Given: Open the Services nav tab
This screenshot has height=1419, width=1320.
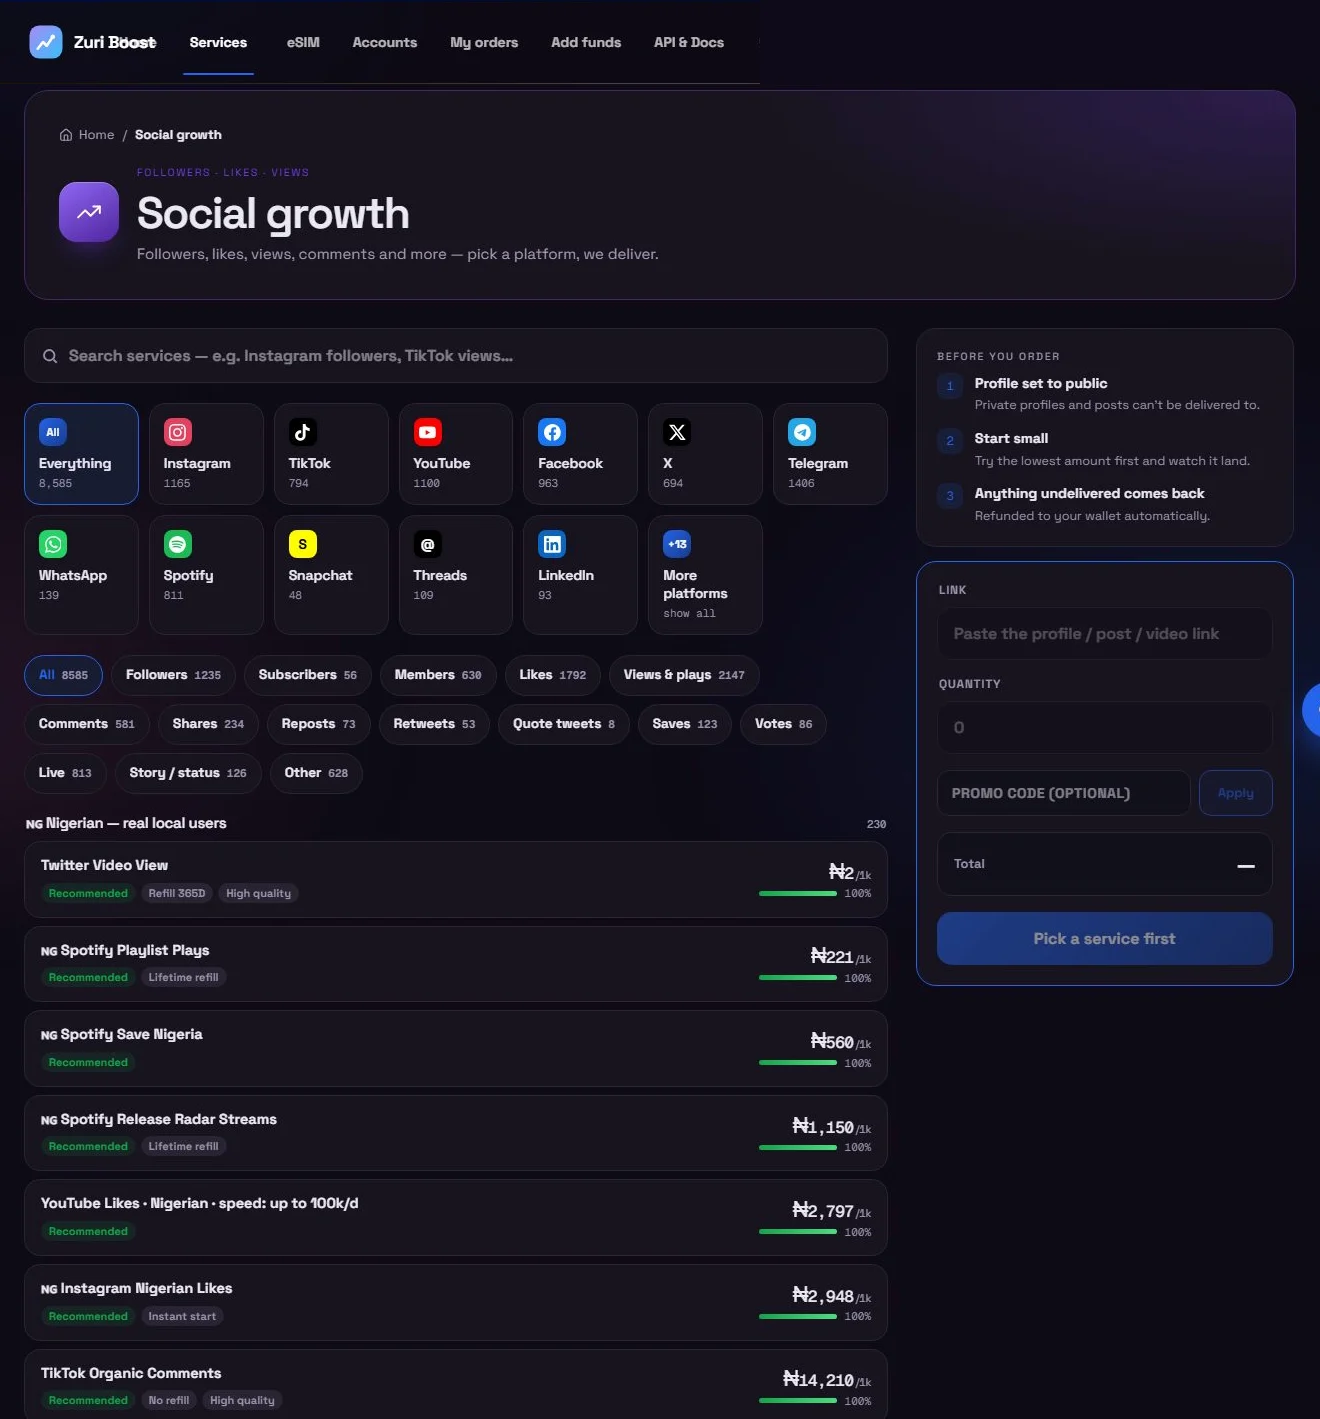Looking at the screenshot, I should point(218,42).
